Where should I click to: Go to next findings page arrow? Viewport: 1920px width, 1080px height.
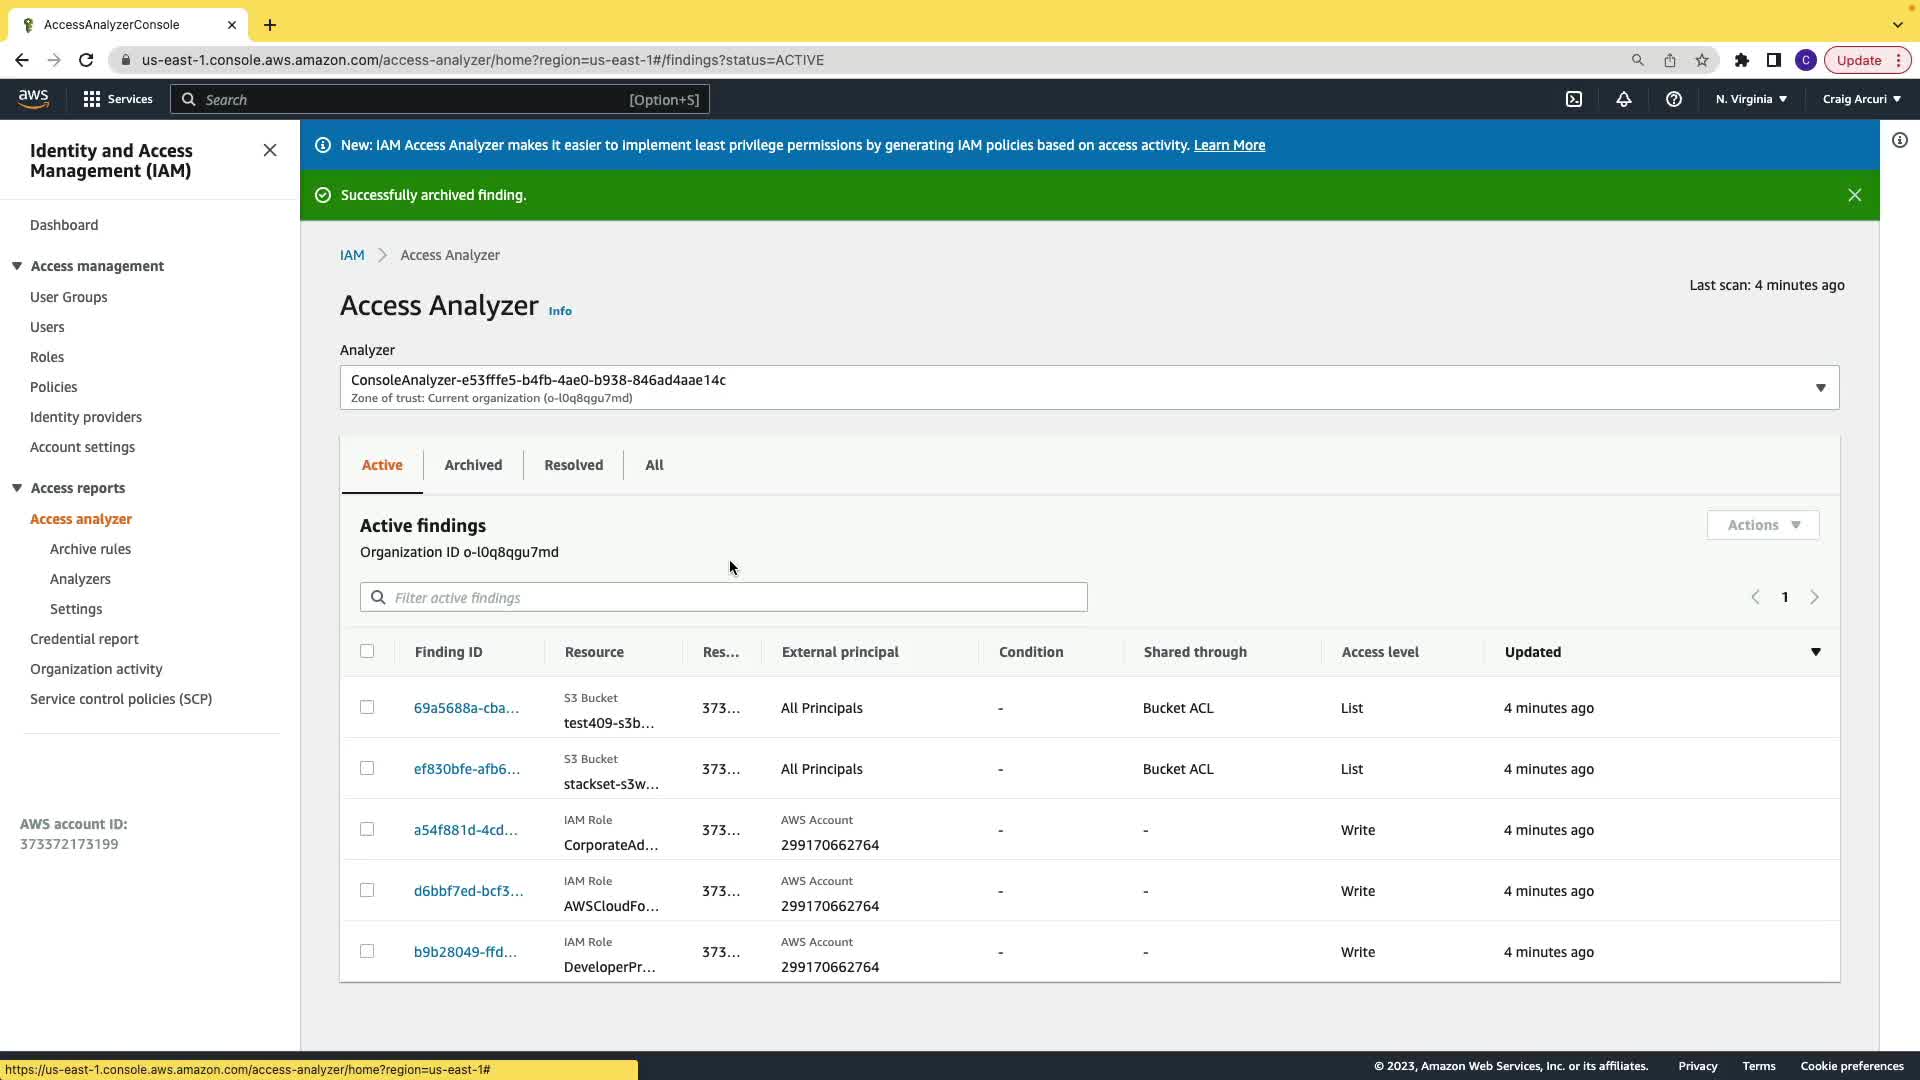1814,597
